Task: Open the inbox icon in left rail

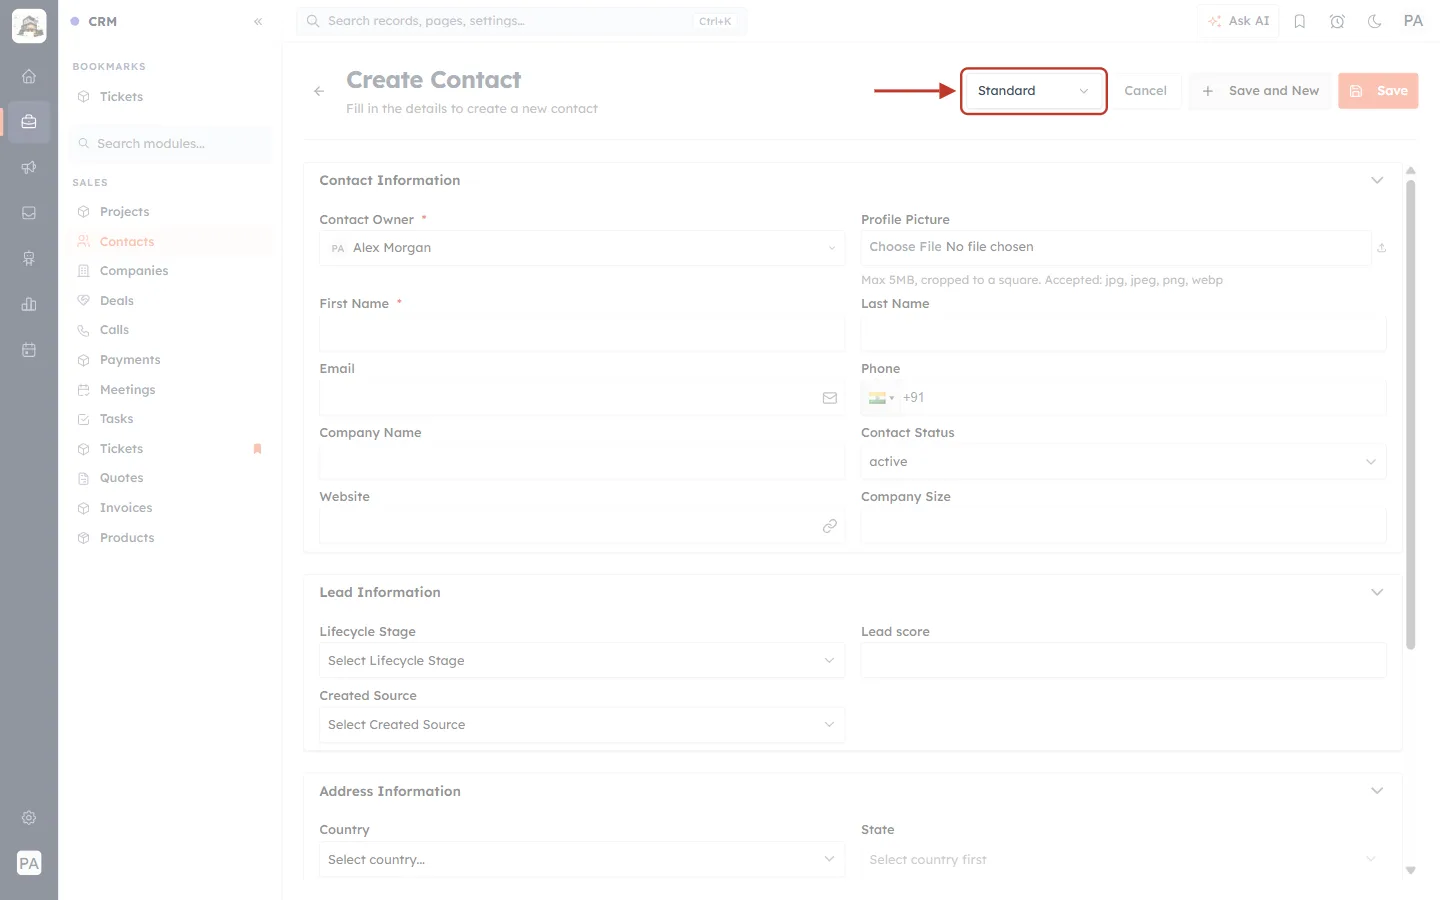Action: click(x=29, y=213)
